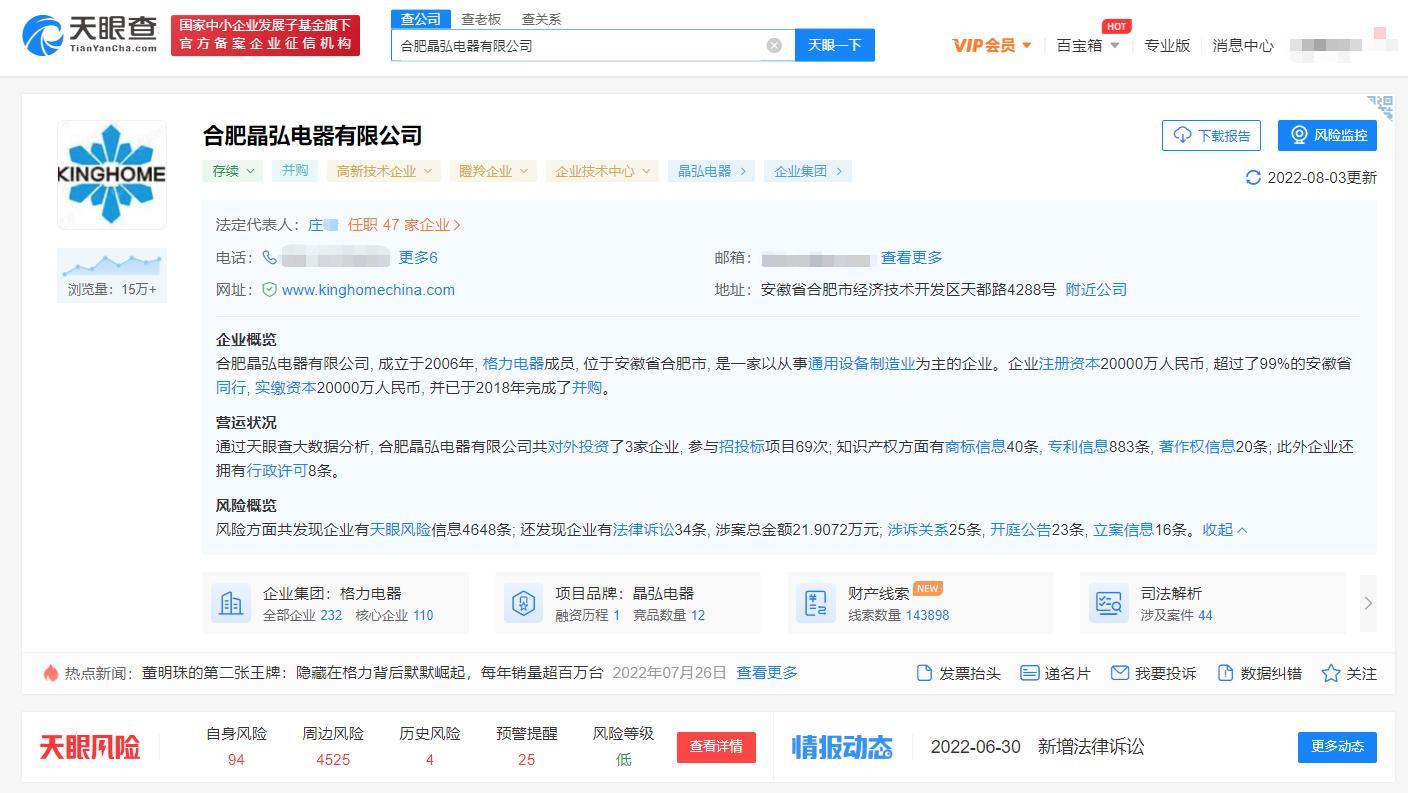This screenshot has height=793, width=1408.
Task: Open 数据纠错 data correction
Action: click(1259, 673)
